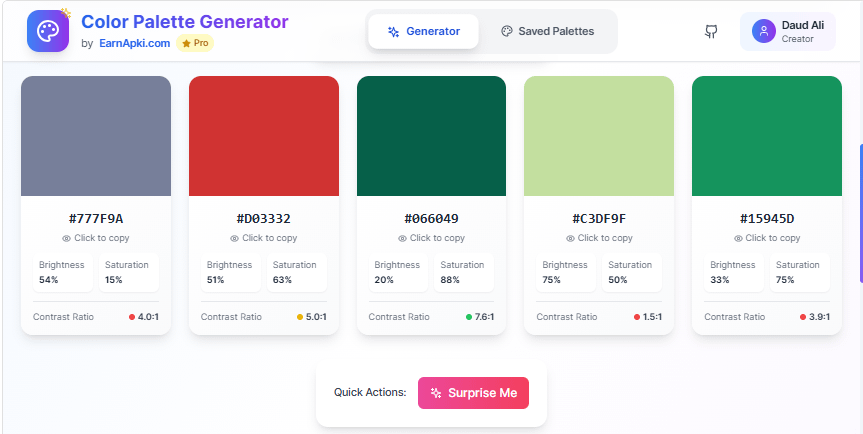Copy the hex code #15945D

[767, 219]
